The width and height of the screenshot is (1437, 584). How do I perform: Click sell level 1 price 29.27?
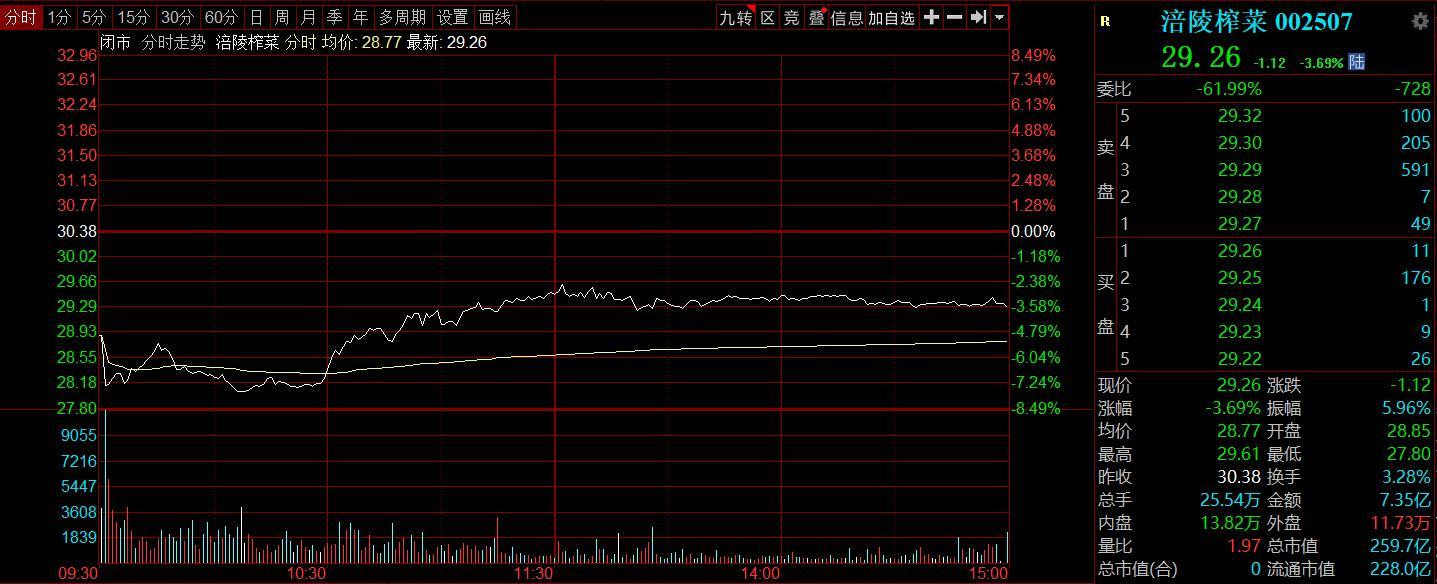[1240, 224]
